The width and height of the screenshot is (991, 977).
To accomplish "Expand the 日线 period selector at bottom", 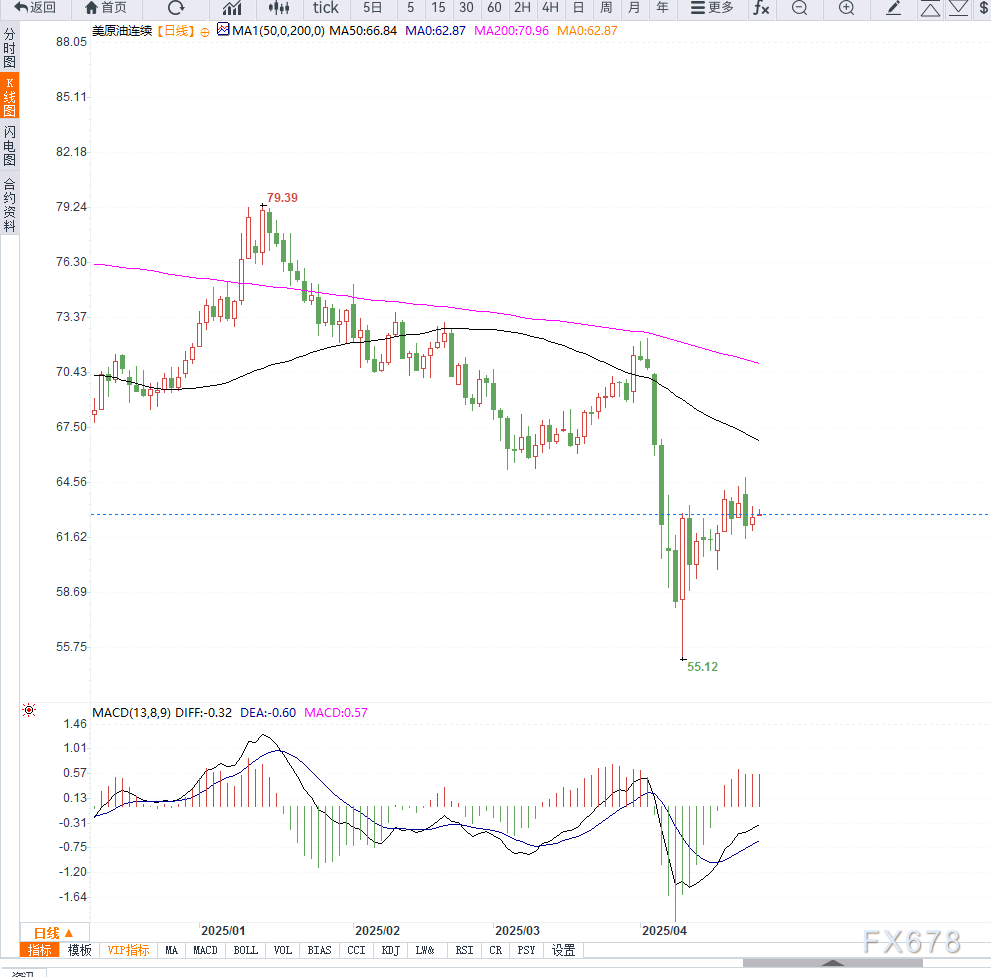I will (x=54, y=933).
